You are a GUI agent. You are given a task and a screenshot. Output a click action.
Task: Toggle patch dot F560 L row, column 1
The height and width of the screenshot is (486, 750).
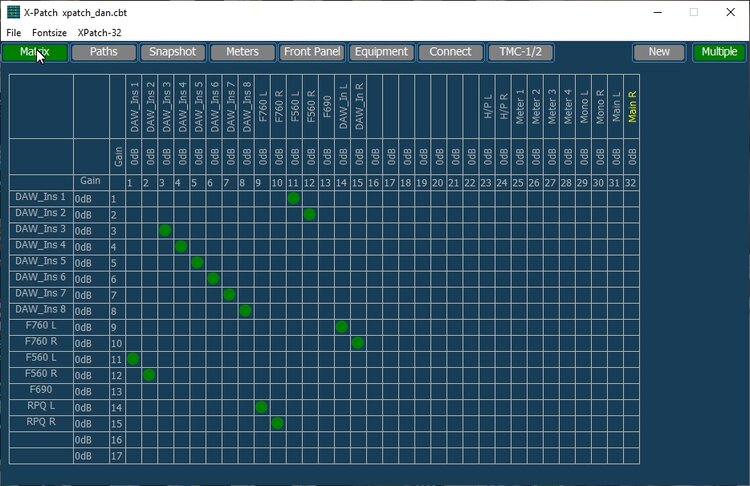coord(133,359)
